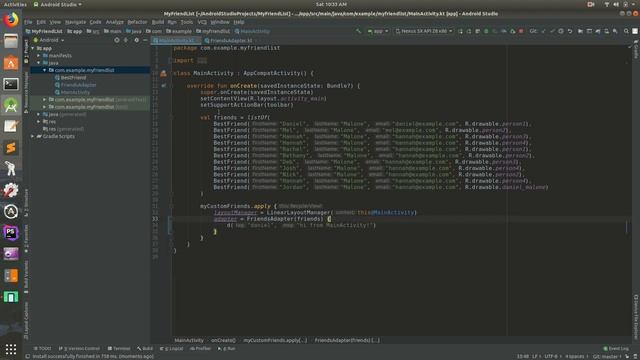Expand the com.example.myfriendlist (test) package
The width and height of the screenshot is (640, 360).
pos(44,107)
